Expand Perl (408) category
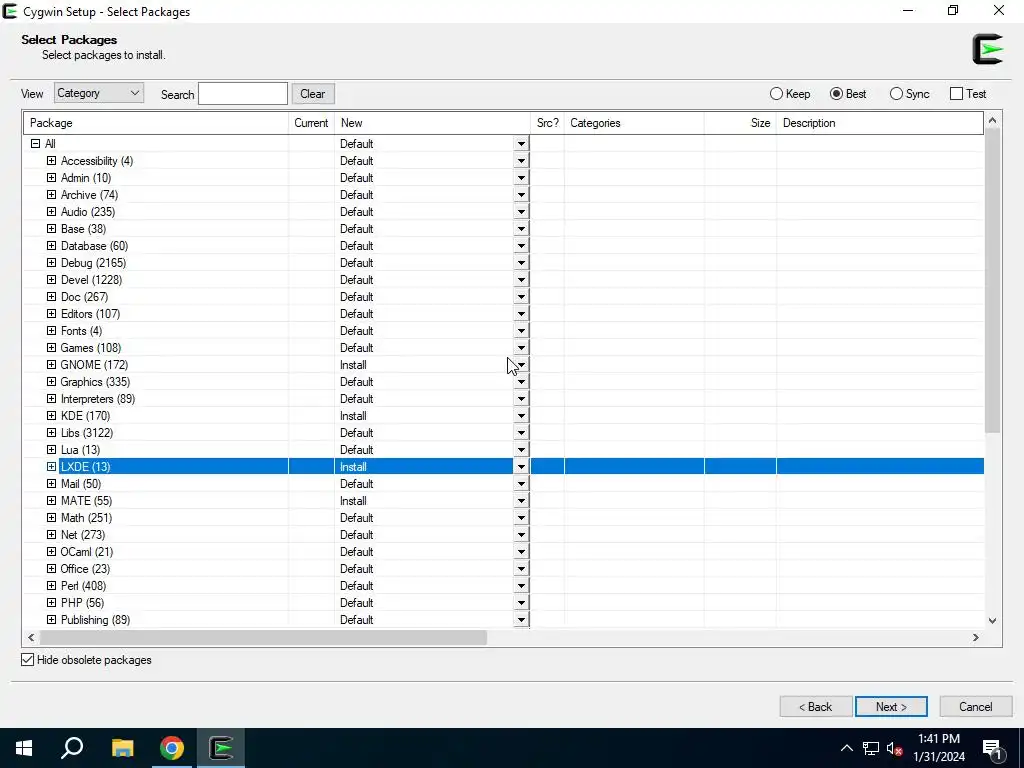The height and width of the screenshot is (768, 1024). pos(52,585)
